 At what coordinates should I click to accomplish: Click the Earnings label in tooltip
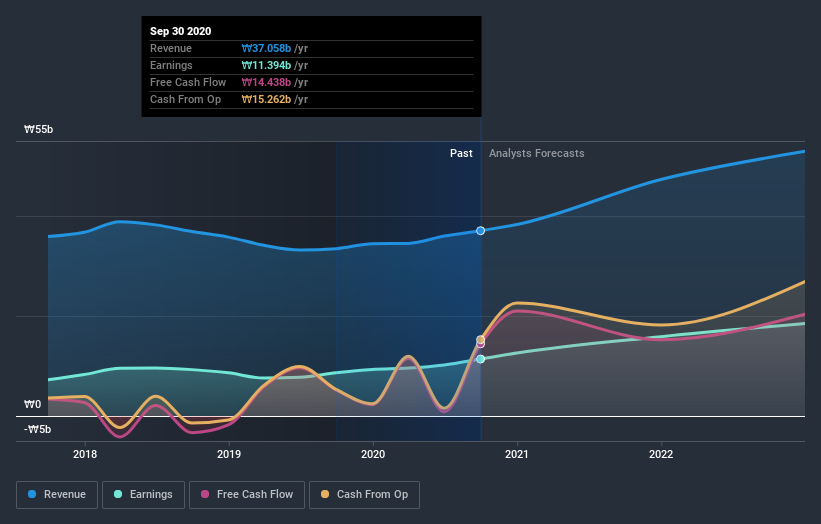tap(171, 65)
